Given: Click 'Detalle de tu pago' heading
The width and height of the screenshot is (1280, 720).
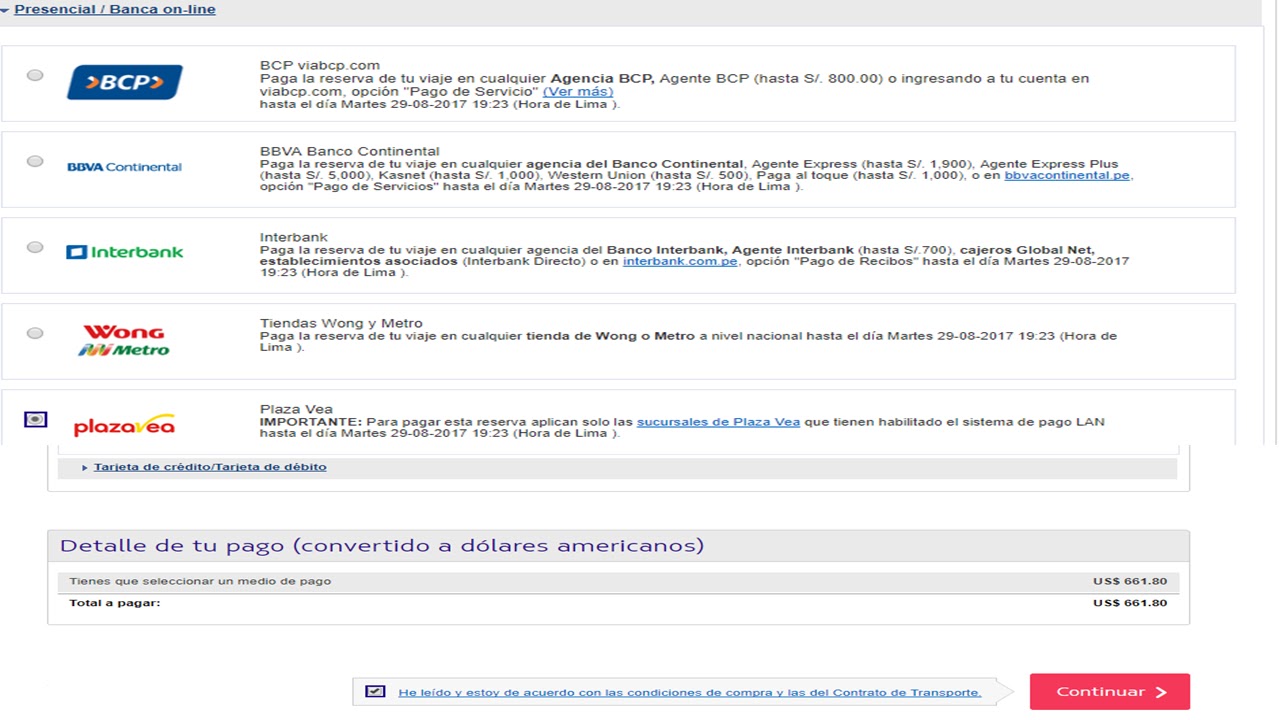Looking at the screenshot, I should point(382,546).
